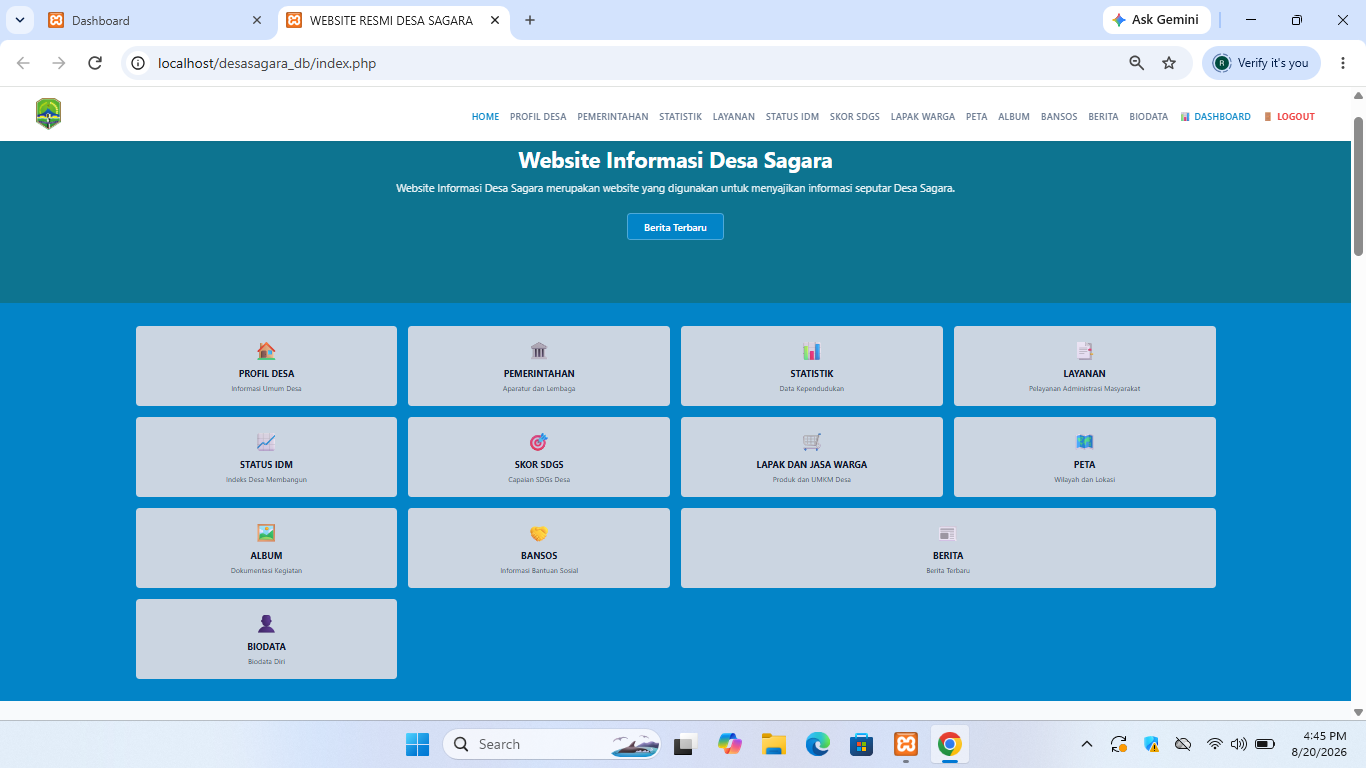Switch to the Dashboard browser tab
Screen dimensions: 1366x768
tap(155, 20)
